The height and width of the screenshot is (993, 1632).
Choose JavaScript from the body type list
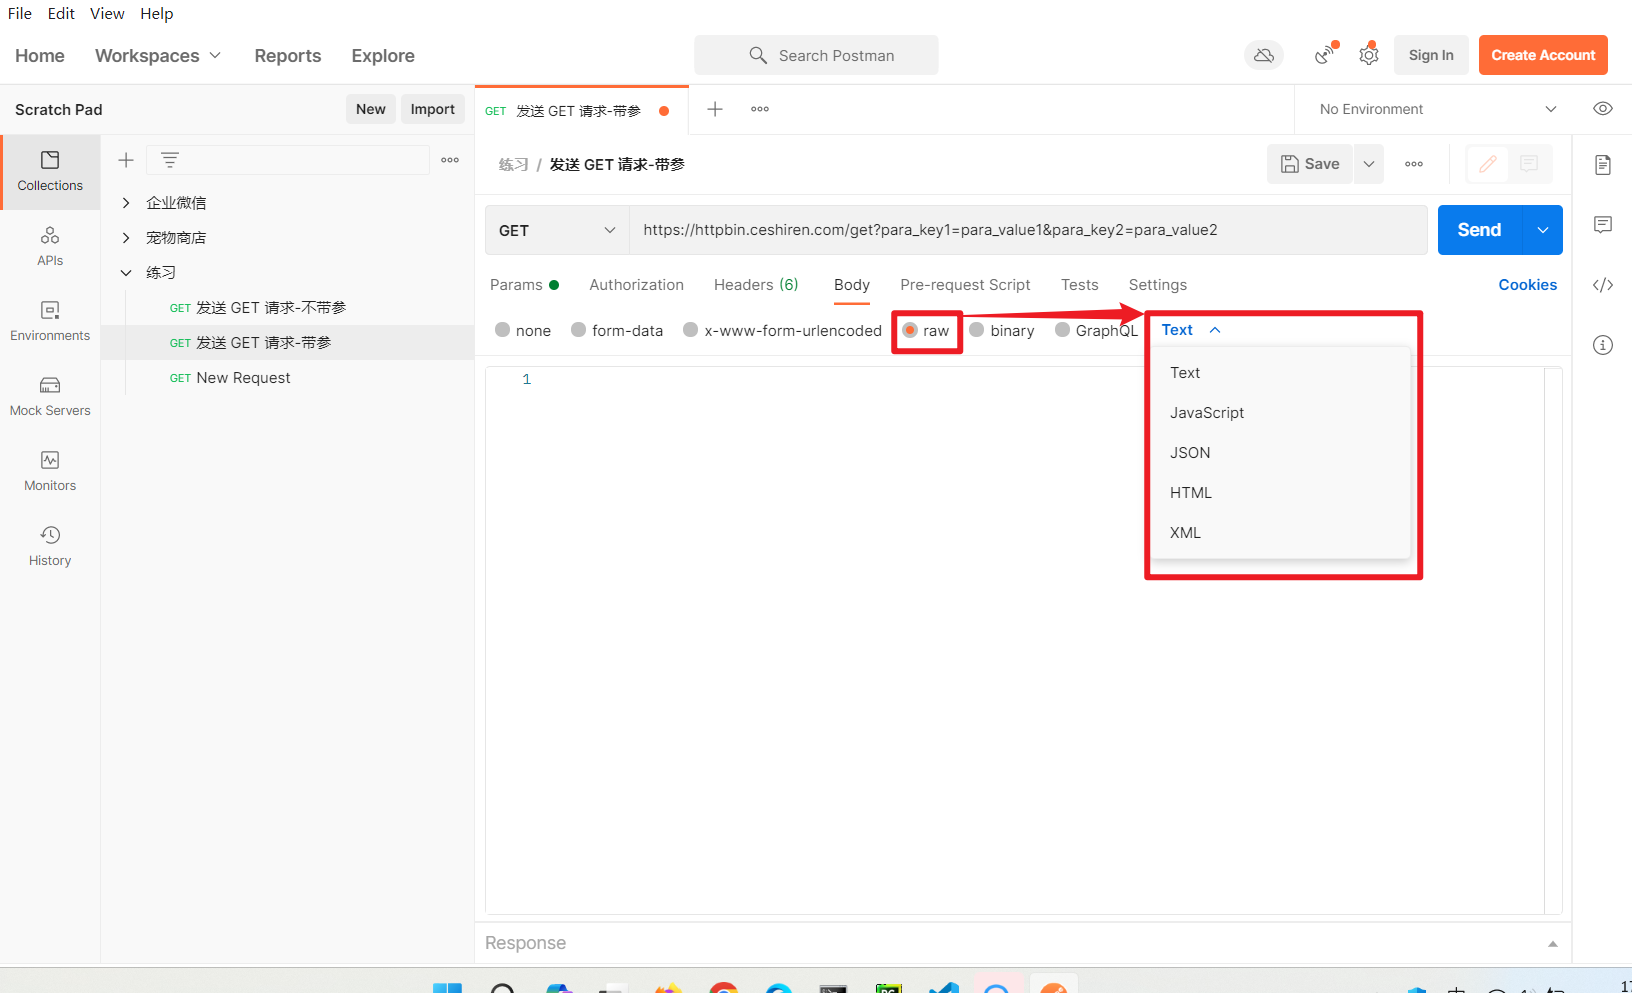(1281, 413)
